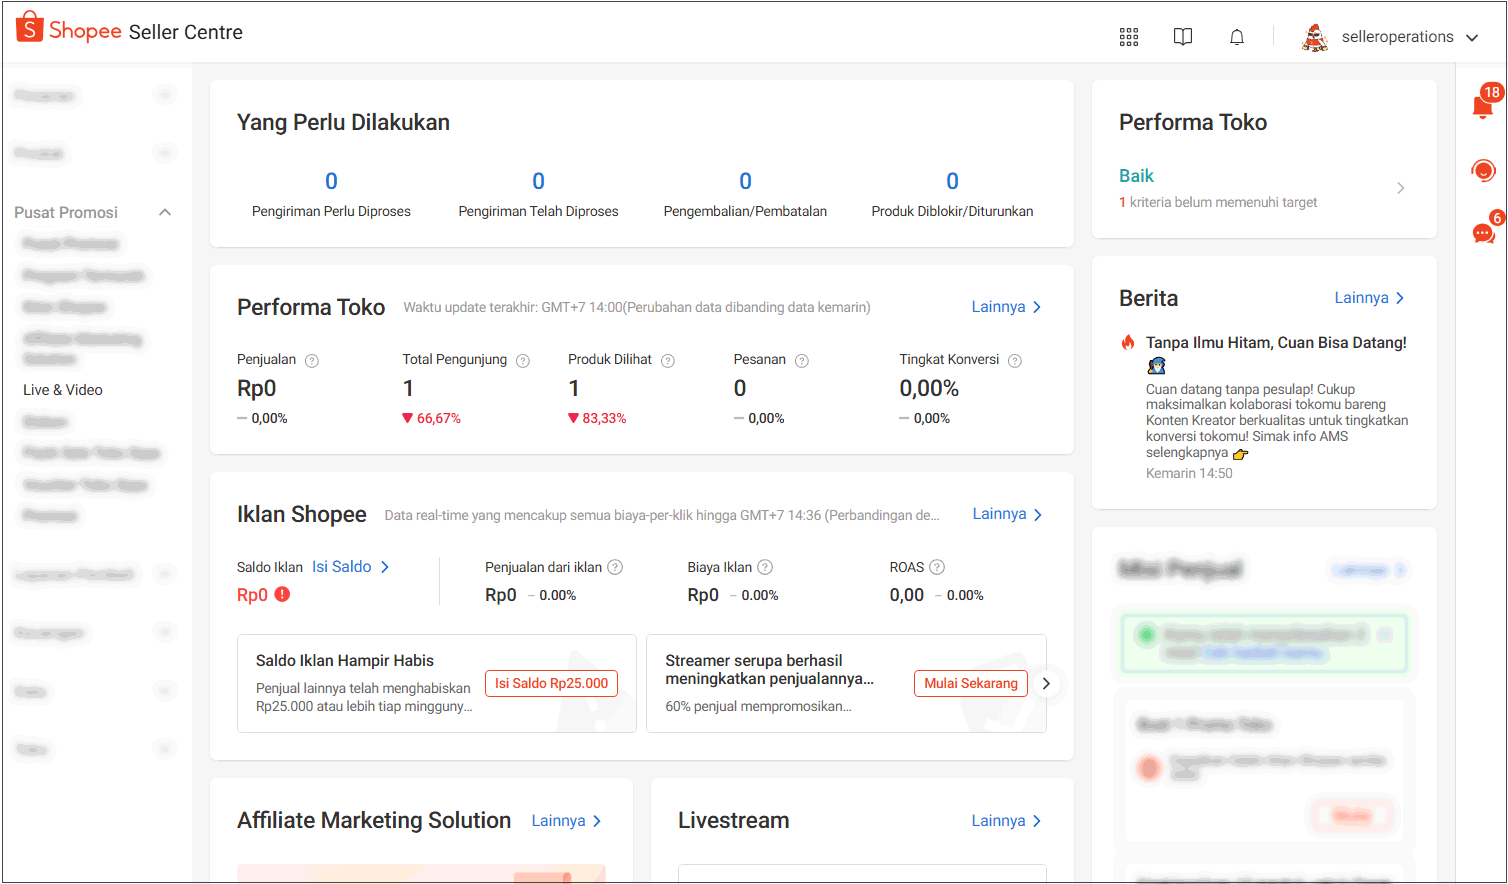This screenshot has width=1508, height=884.
Task: Show next ad recommendation card arrow
Action: [x=1046, y=684]
